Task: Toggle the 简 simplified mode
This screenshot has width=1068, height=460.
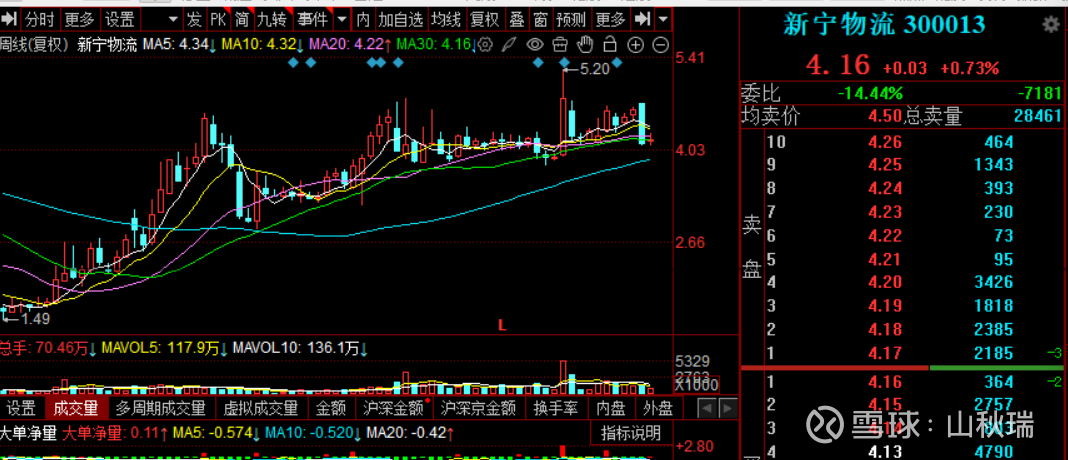Action: click(x=241, y=18)
